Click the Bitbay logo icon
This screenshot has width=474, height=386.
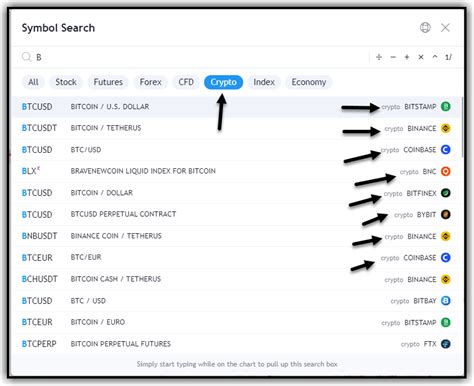click(x=446, y=301)
